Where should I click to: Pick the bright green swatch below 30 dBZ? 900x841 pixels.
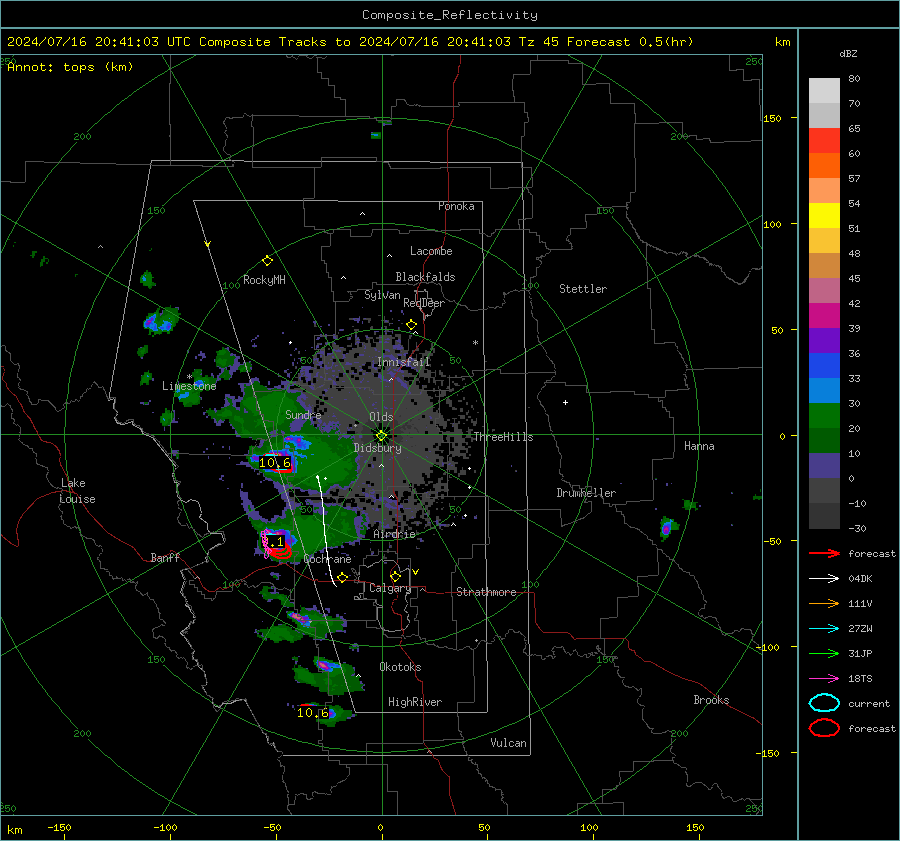(824, 415)
